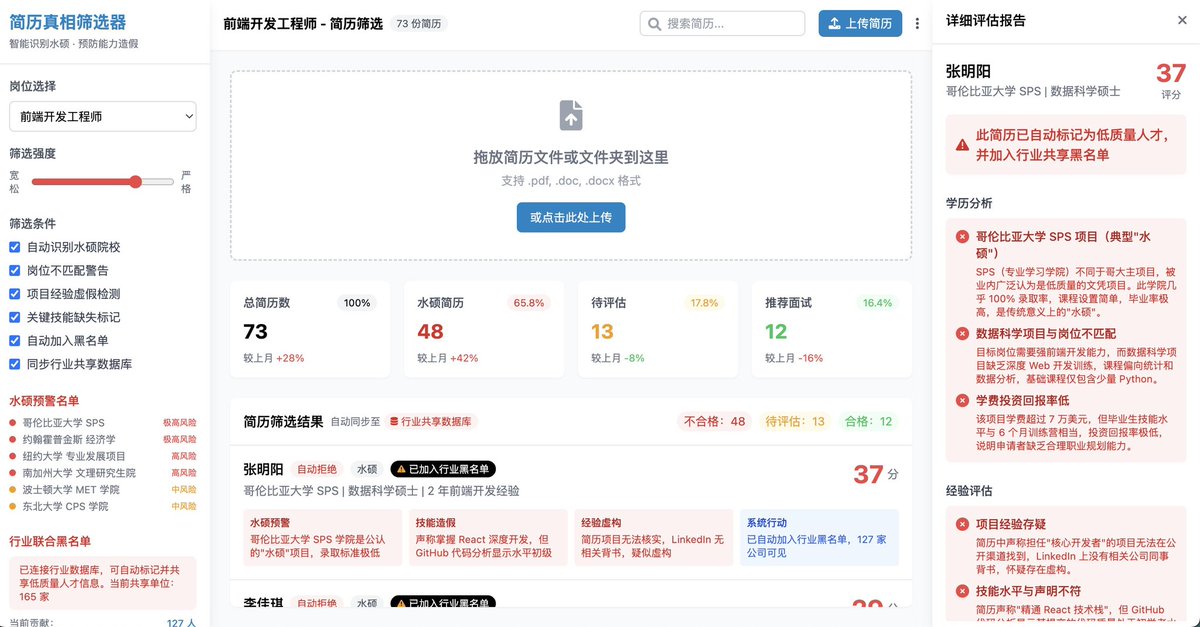Click the 65.8% badge on 水硕简历 card
This screenshot has width=1200, height=627.
(x=529, y=303)
